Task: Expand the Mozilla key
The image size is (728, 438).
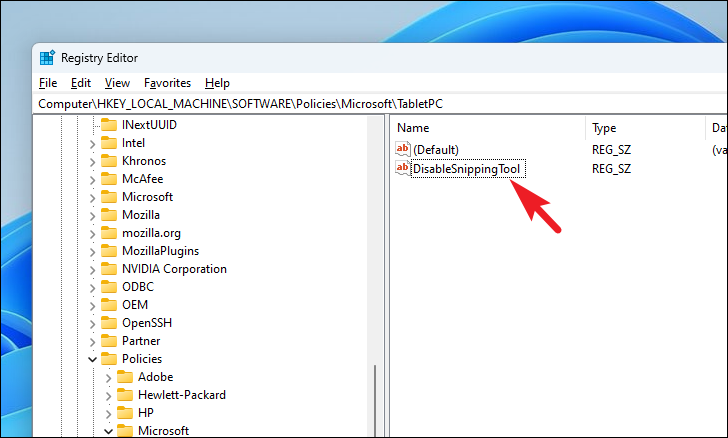Action: pyautogui.click(x=92, y=216)
